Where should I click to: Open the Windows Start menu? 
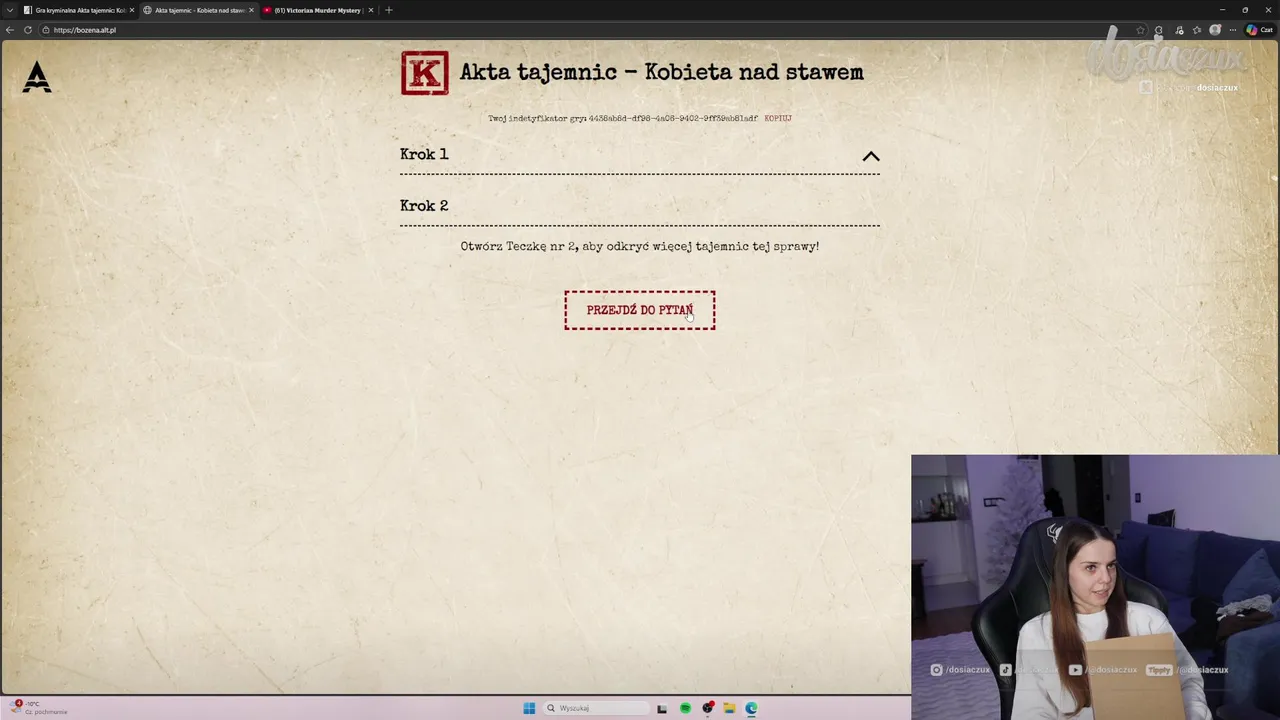tap(529, 708)
